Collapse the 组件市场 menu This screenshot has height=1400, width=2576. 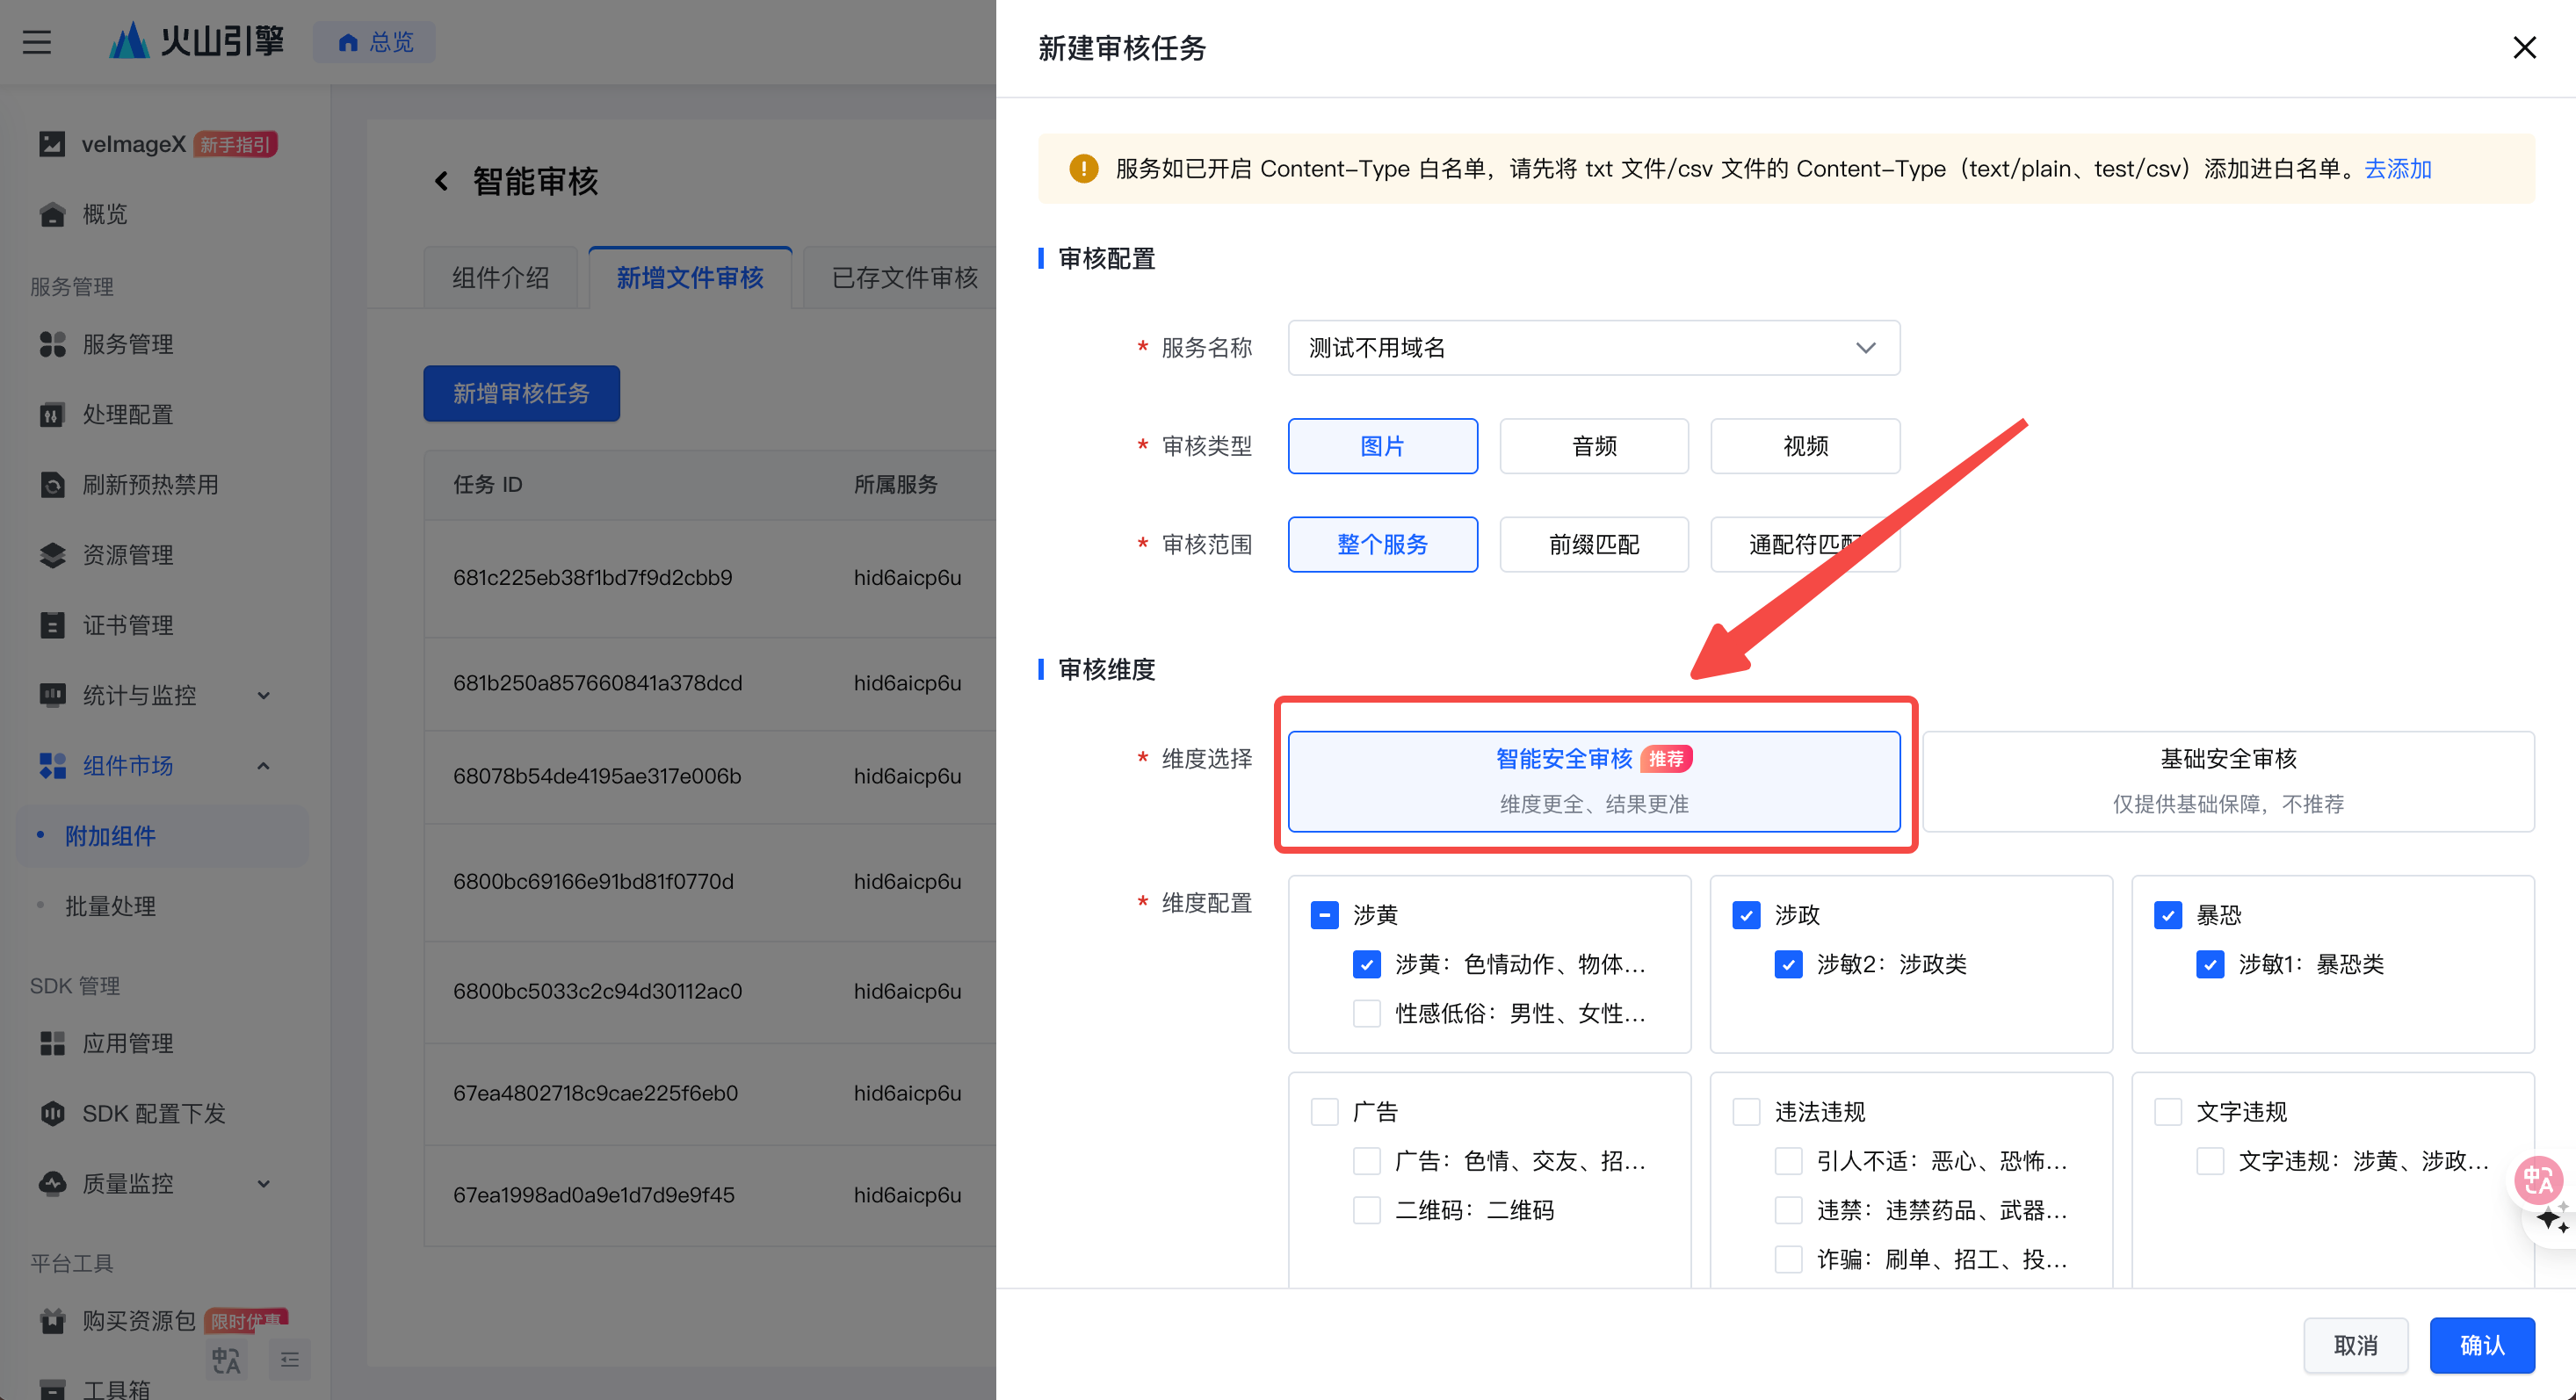[263, 766]
